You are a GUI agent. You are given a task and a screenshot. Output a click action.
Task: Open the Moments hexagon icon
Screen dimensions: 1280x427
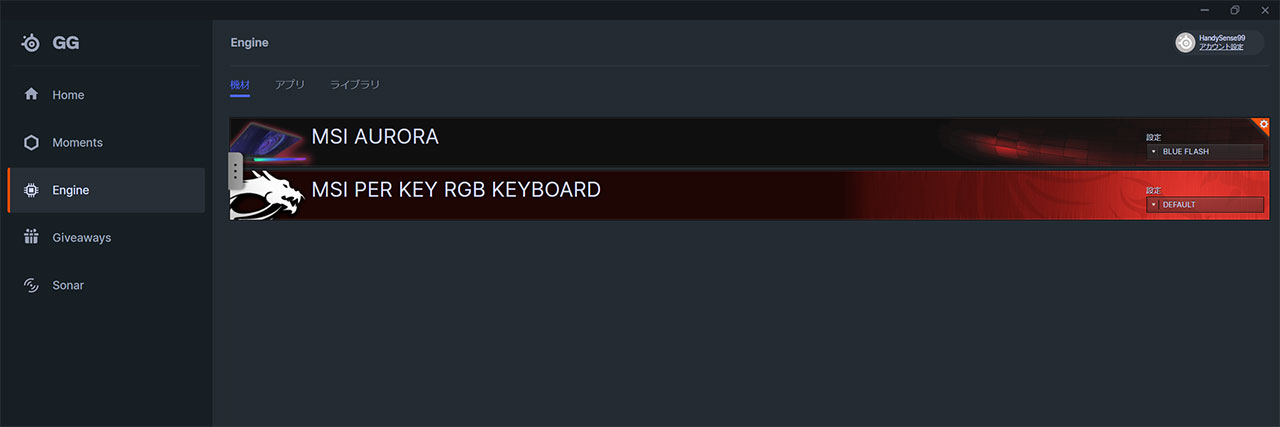pos(31,143)
